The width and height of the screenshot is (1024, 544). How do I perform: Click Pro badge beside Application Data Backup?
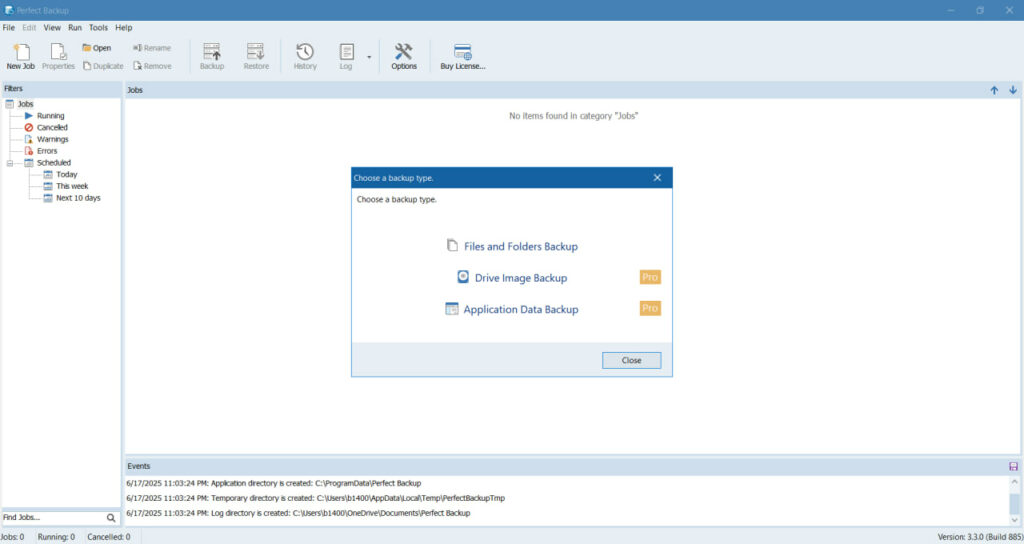(x=650, y=308)
